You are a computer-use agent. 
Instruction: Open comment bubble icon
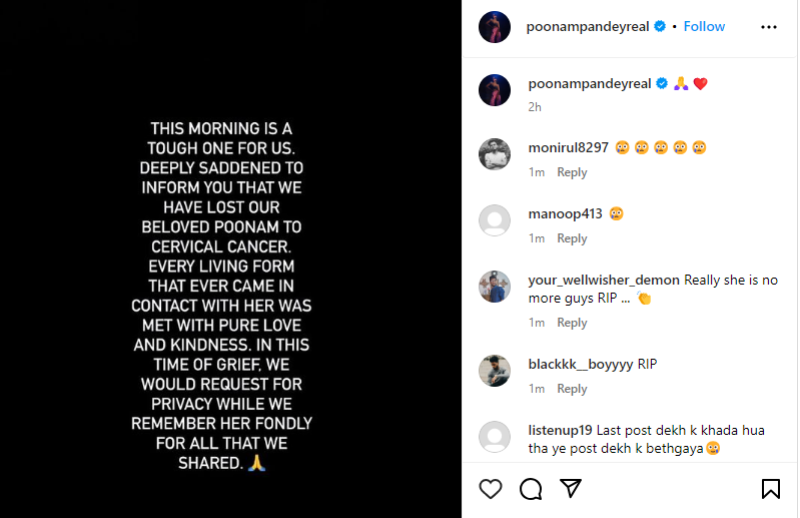(530, 488)
